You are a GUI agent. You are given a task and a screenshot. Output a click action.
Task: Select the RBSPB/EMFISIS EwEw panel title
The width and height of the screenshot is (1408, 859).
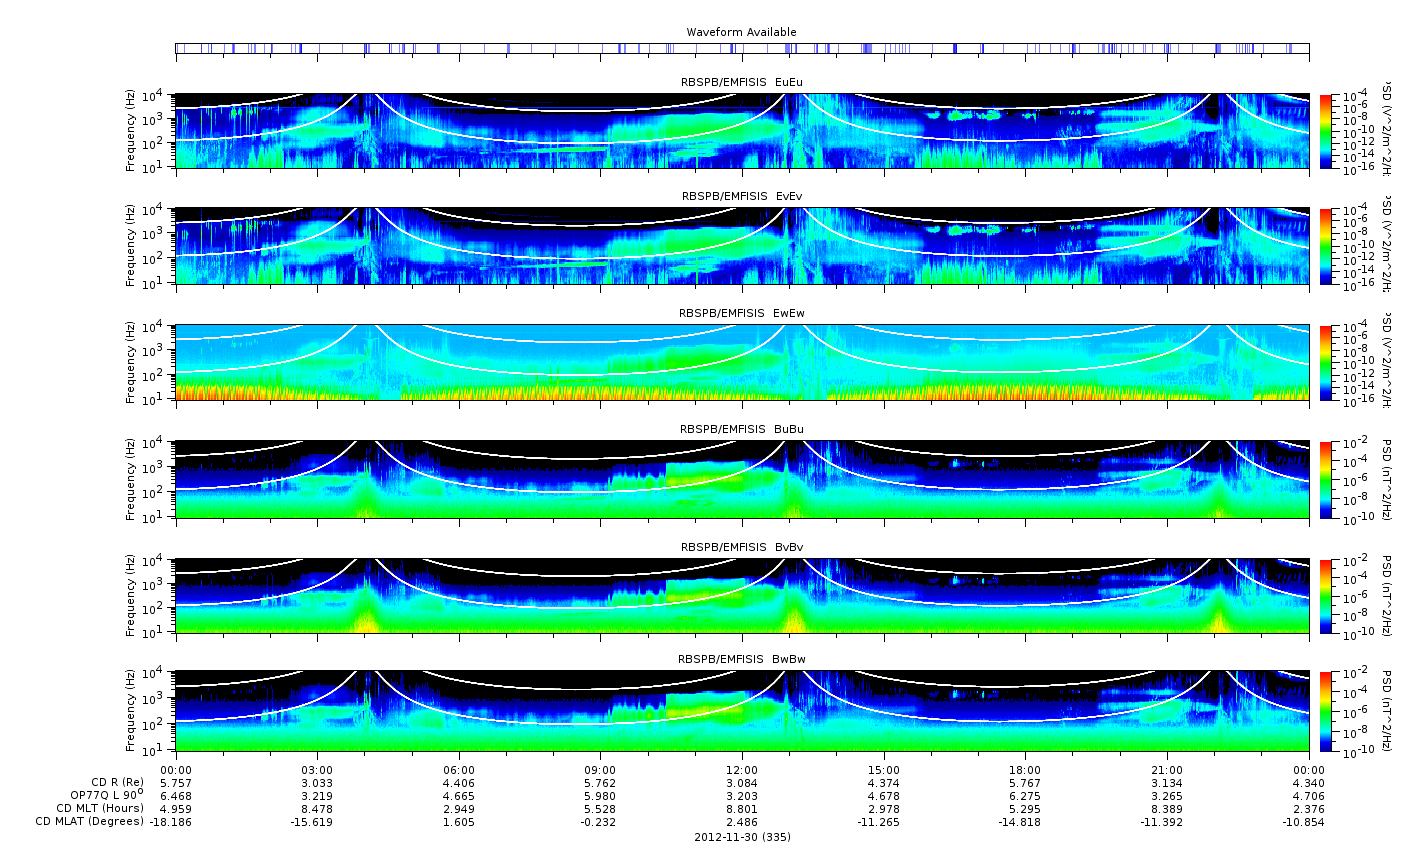741,313
